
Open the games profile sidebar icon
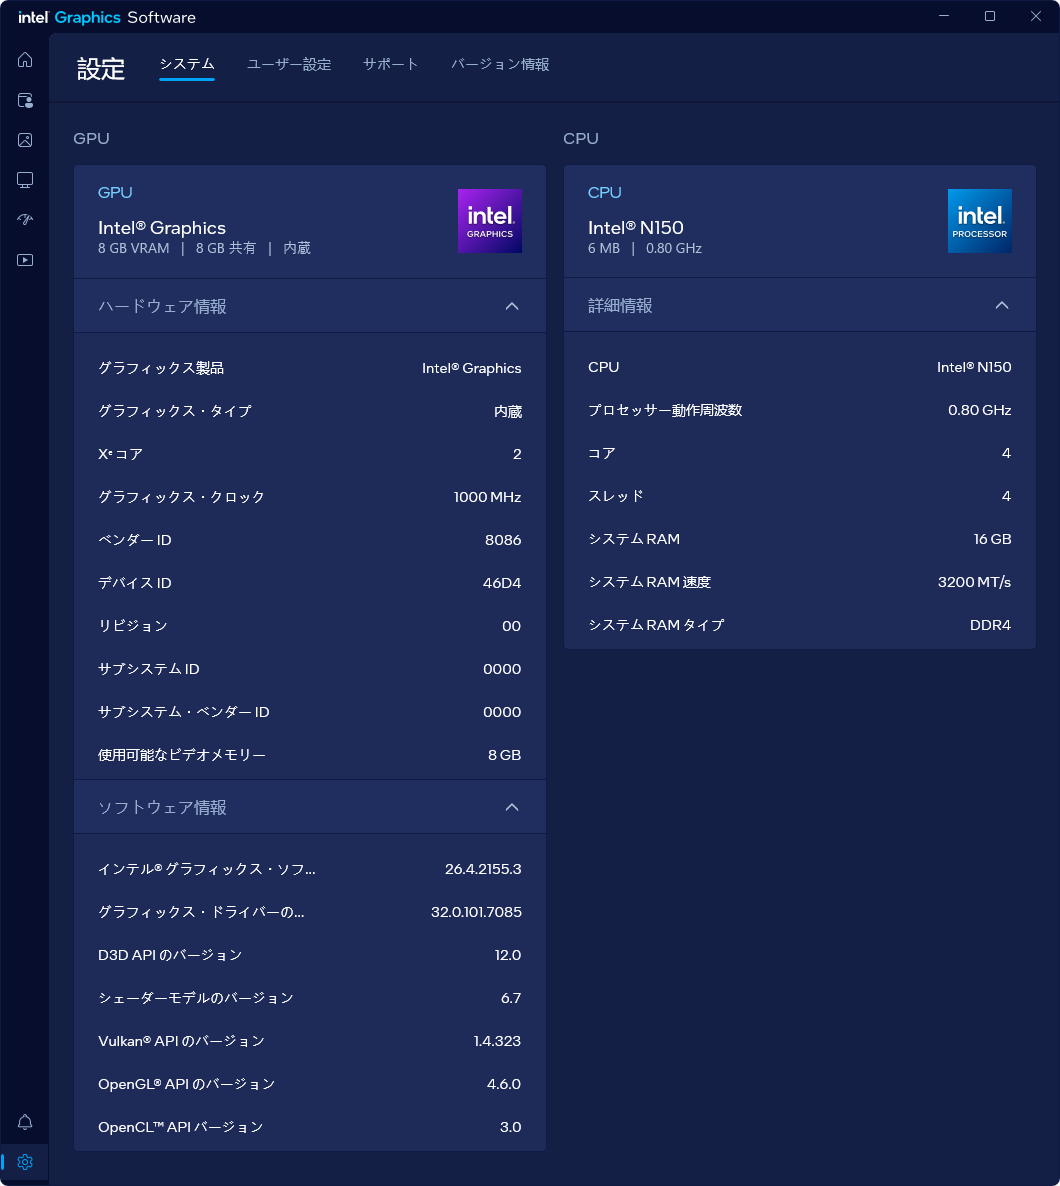[25, 100]
